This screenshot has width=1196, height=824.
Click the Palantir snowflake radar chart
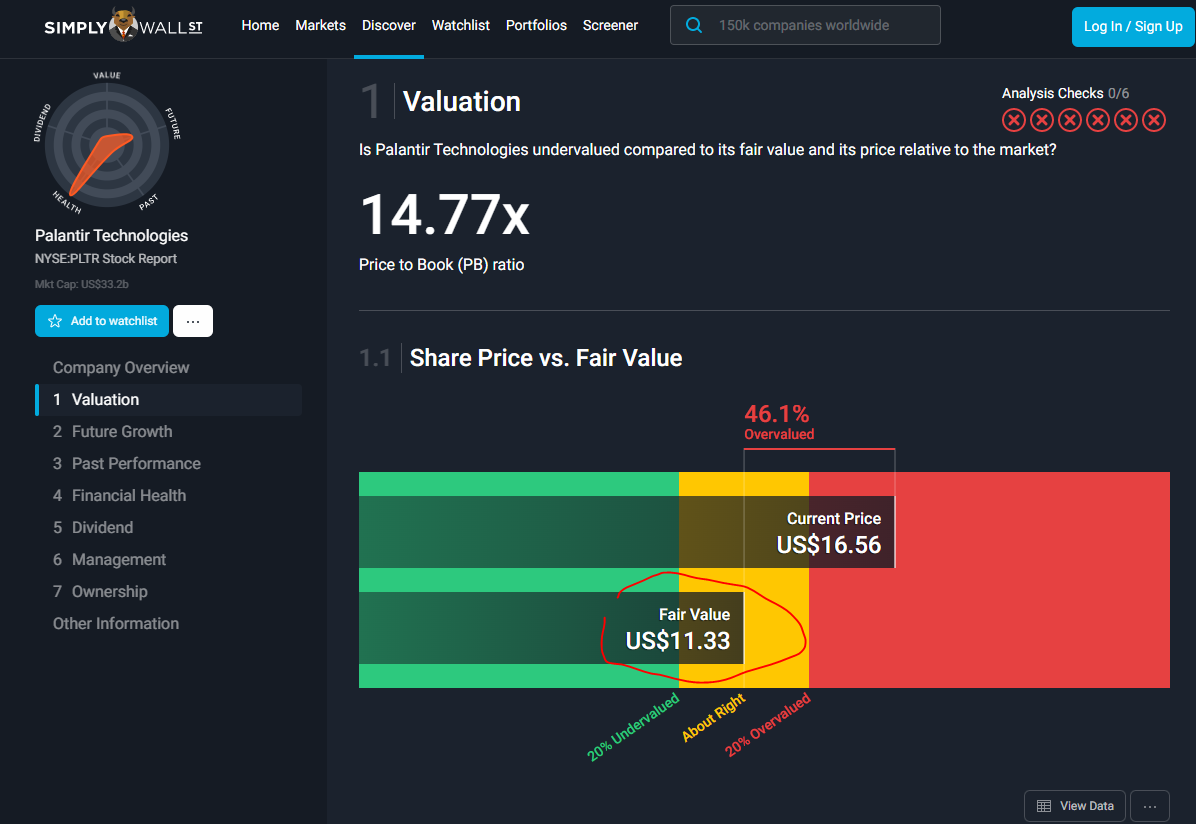107,145
